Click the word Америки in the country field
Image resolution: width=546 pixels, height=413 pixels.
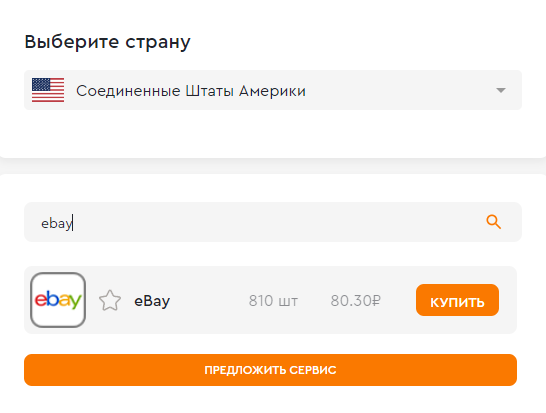[x=272, y=91]
